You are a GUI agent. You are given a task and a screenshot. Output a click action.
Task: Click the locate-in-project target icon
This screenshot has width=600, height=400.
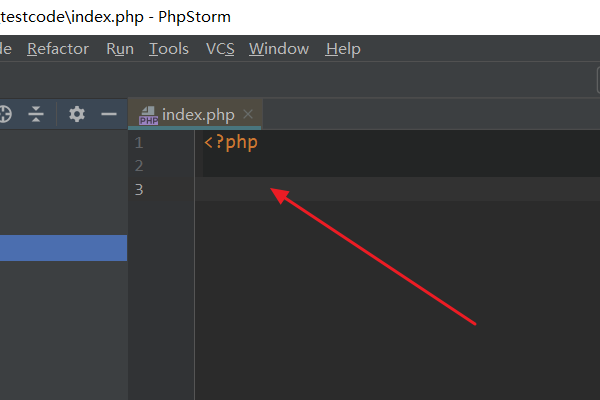(3, 114)
